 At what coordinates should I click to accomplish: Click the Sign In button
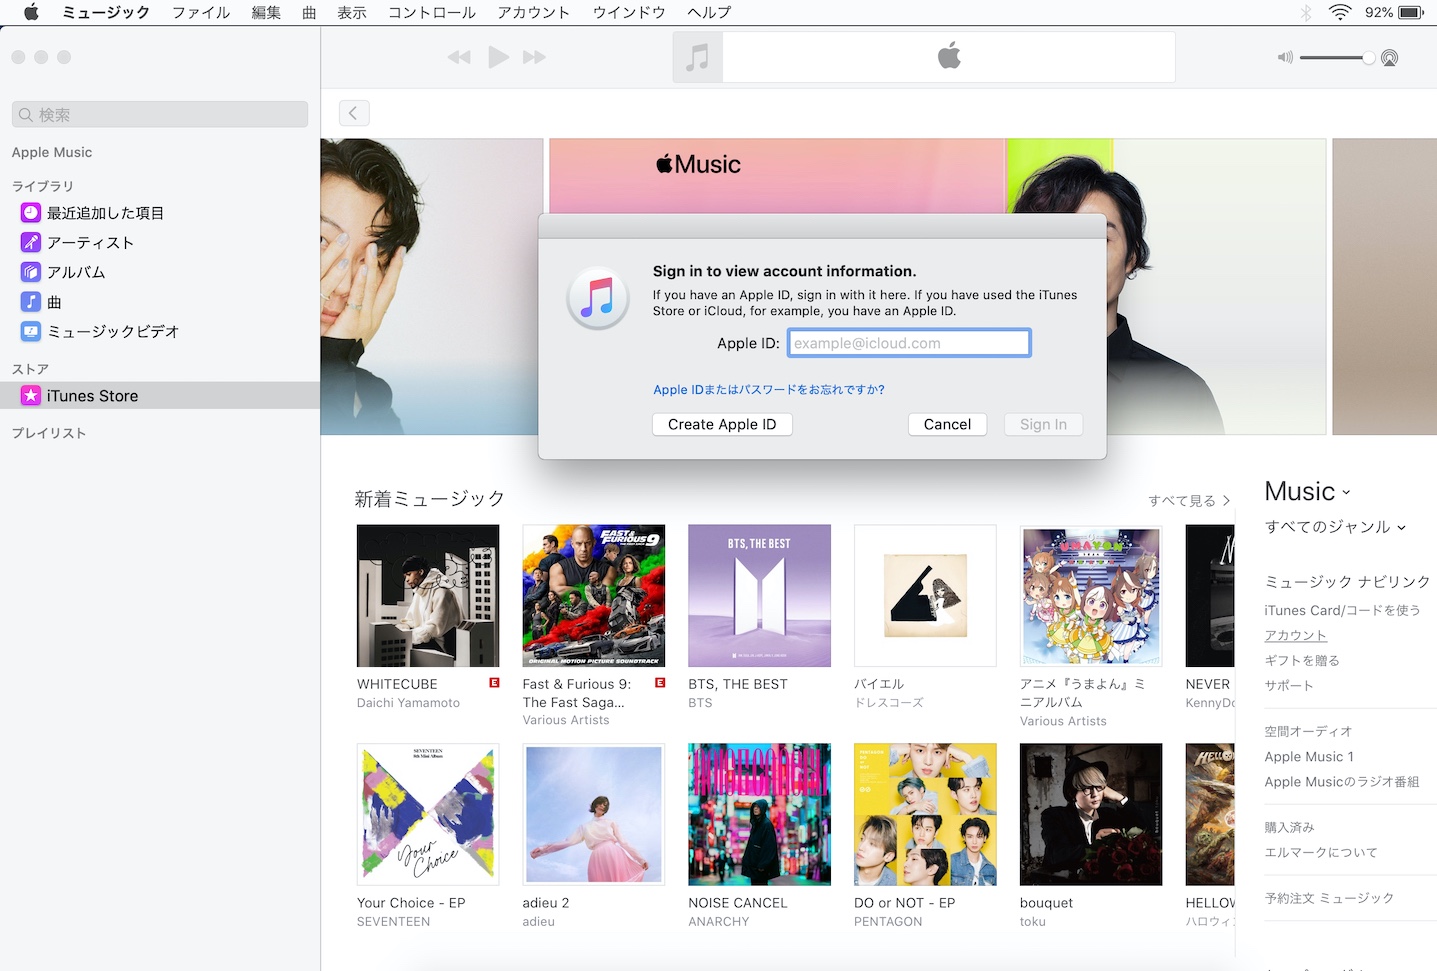pos(1043,424)
